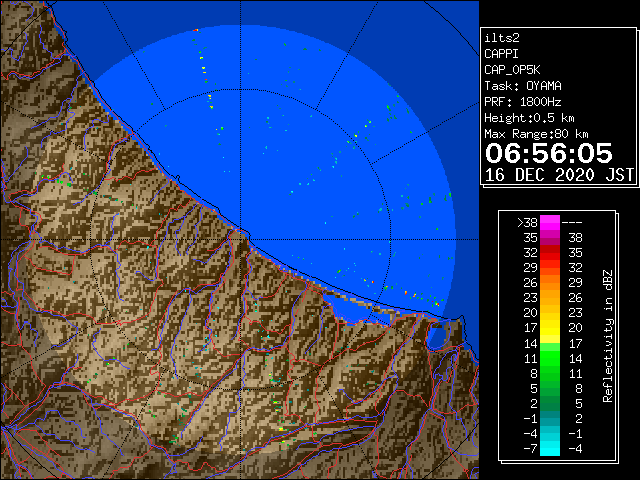Image resolution: width=640 pixels, height=480 pixels.
Task: Click the 'ilts2' label in the info box
Action: pos(502,38)
